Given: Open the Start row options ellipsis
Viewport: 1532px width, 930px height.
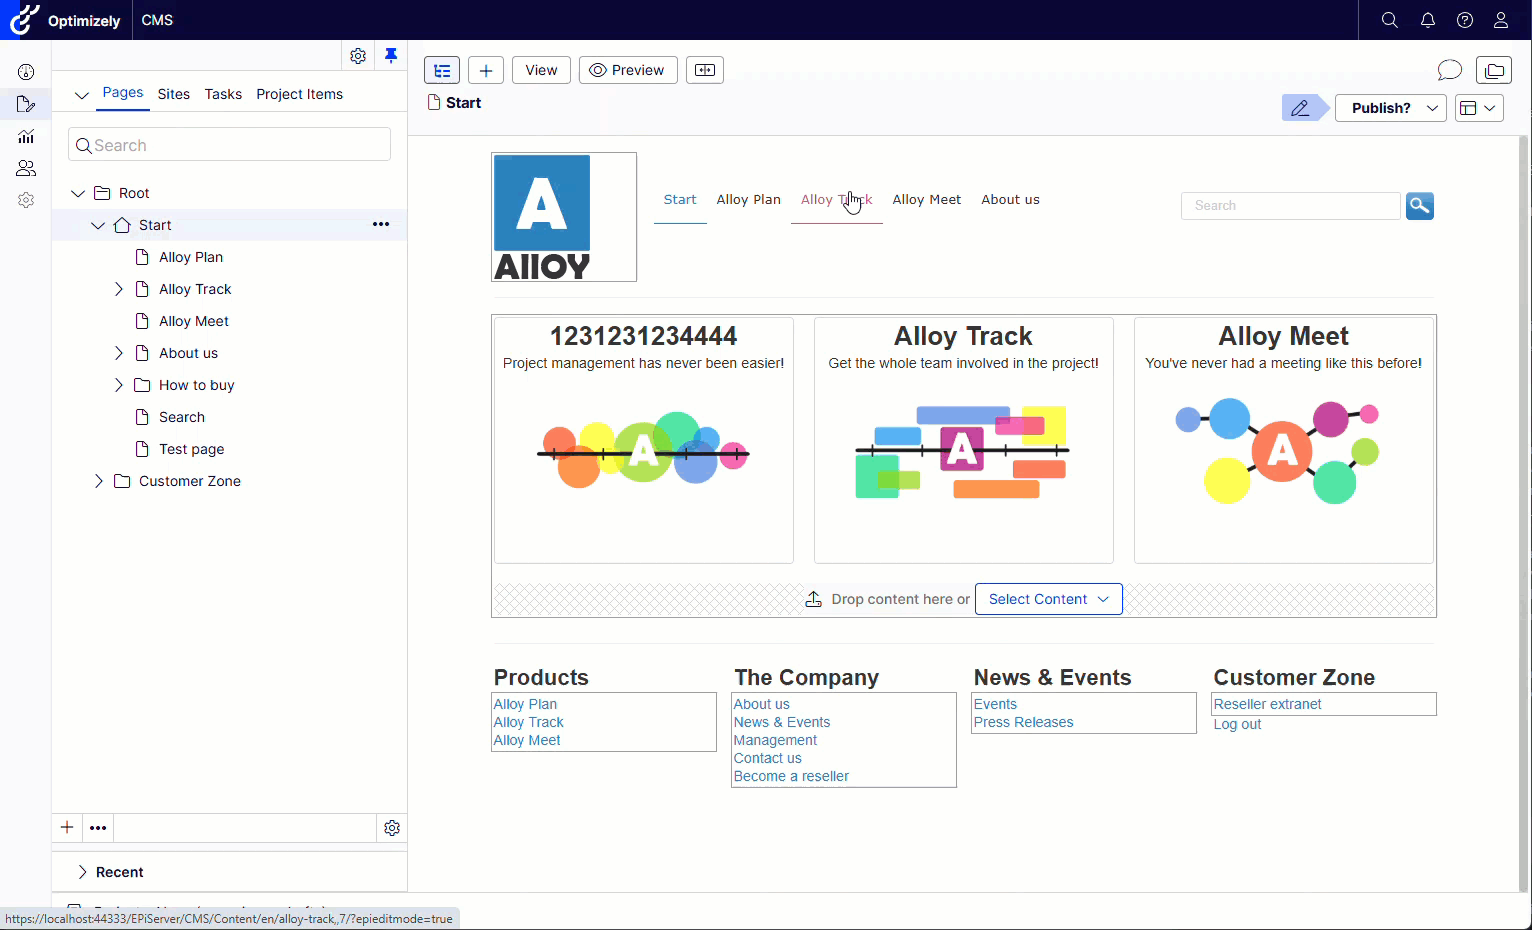Looking at the screenshot, I should coord(381,224).
